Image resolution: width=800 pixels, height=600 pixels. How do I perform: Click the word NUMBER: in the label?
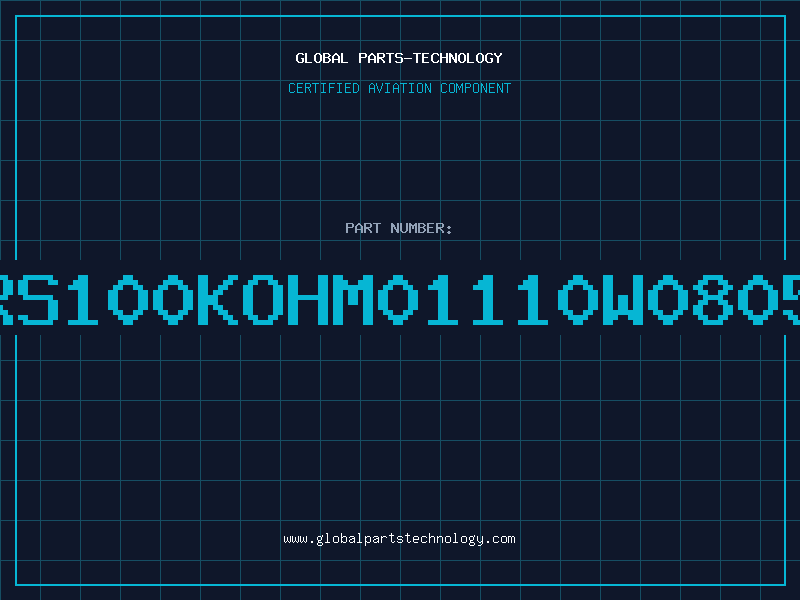coord(421,228)
